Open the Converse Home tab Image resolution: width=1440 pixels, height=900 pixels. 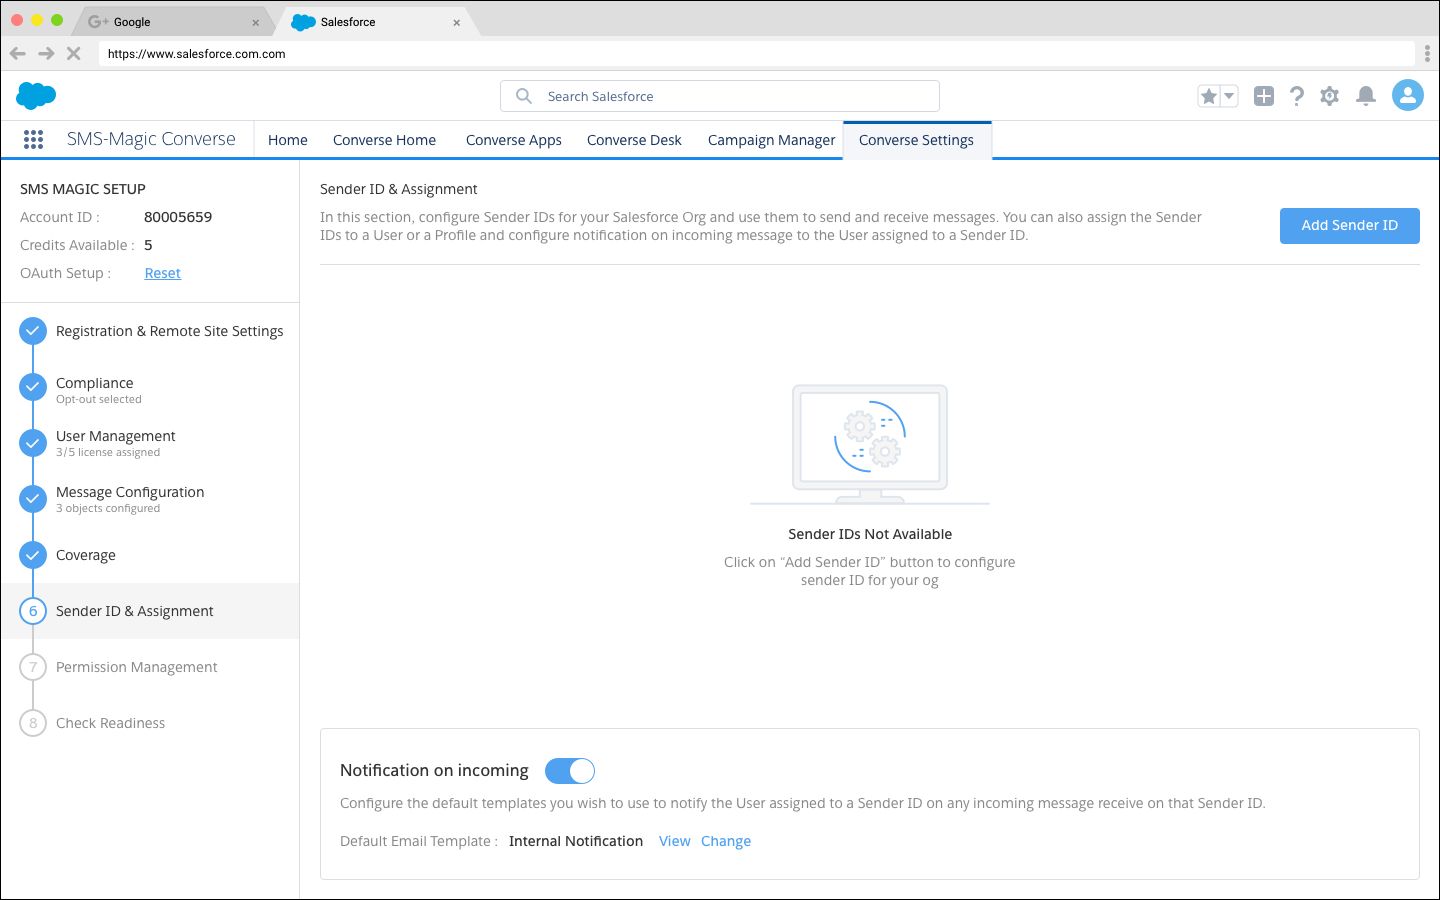[x=384, y=140]
